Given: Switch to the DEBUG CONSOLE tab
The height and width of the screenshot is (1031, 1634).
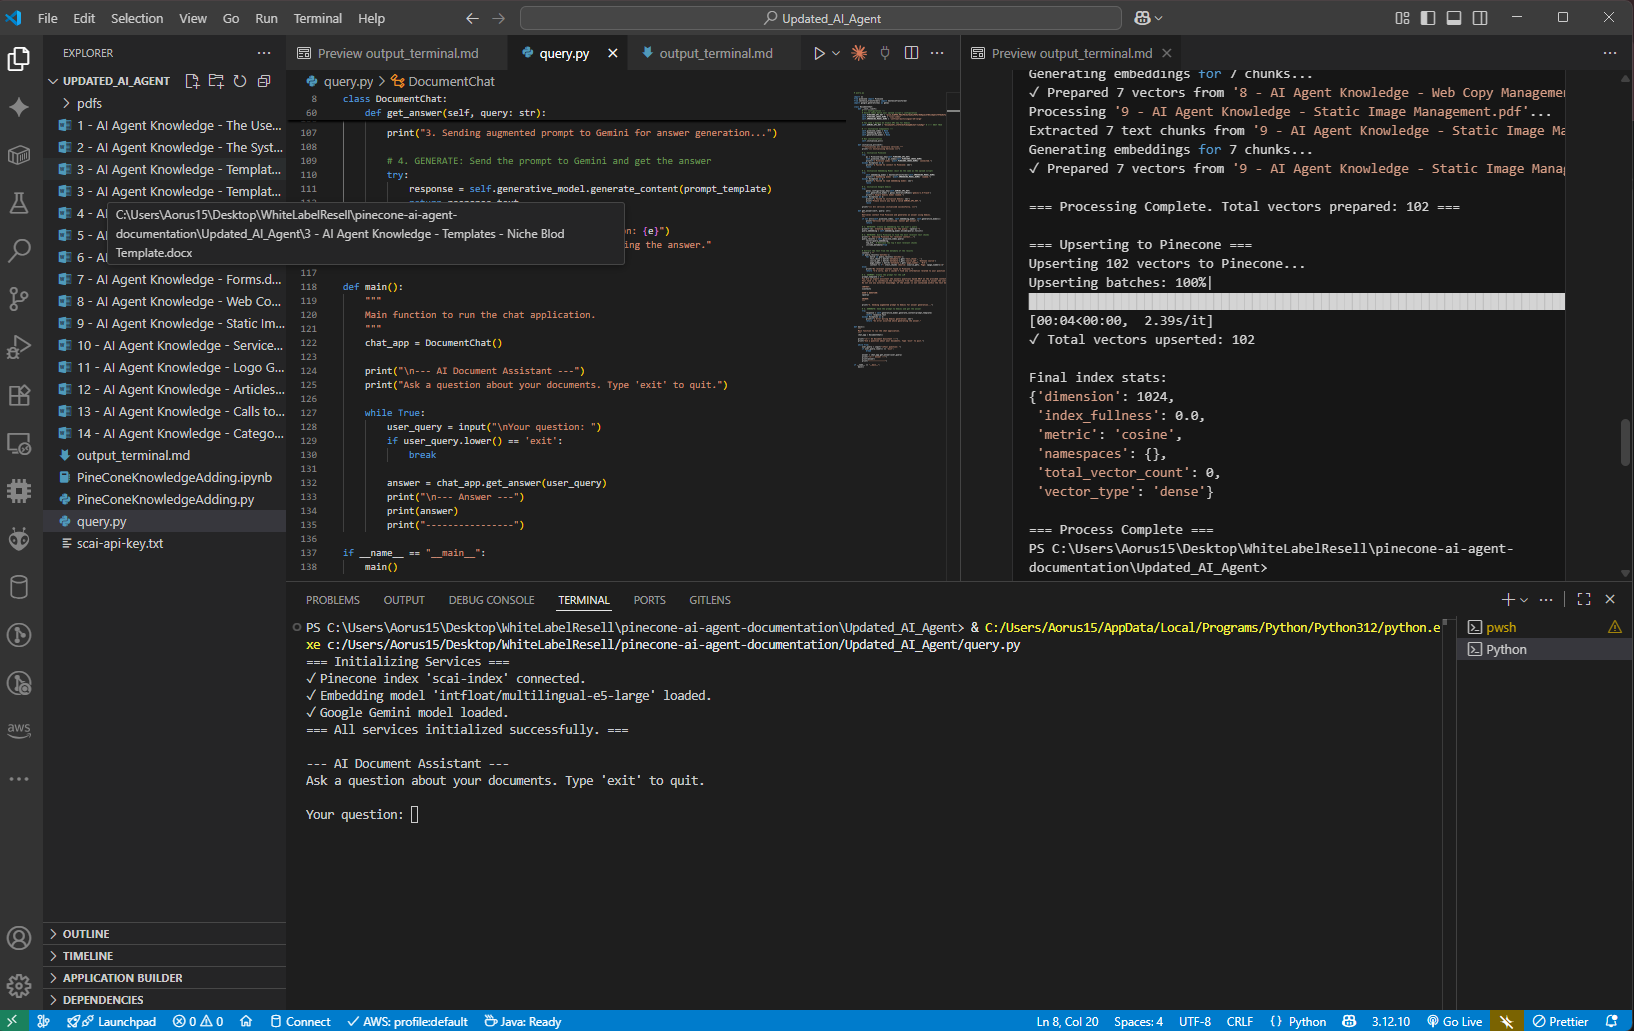Looking at the screenshot, I should [491, 600].
